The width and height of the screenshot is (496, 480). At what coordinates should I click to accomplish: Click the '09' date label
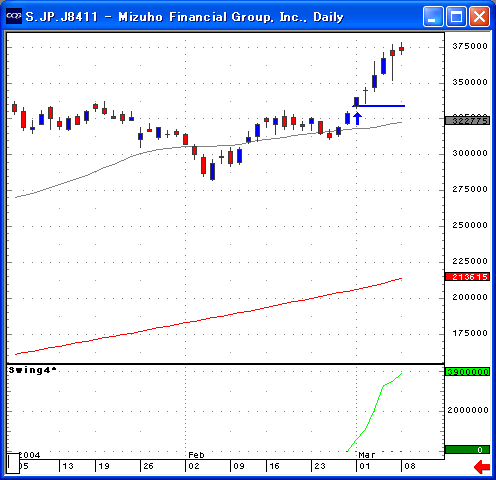click(239, 466)
